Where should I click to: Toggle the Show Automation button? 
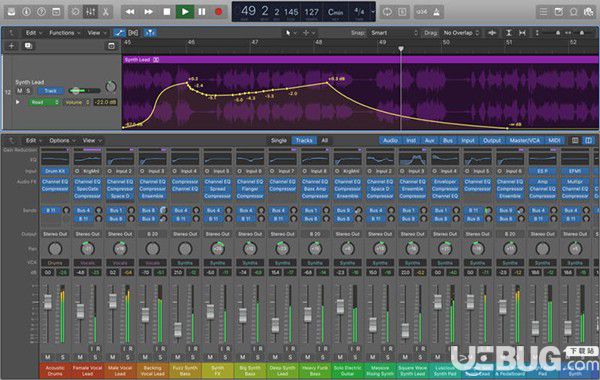click(x=119, y=33)
